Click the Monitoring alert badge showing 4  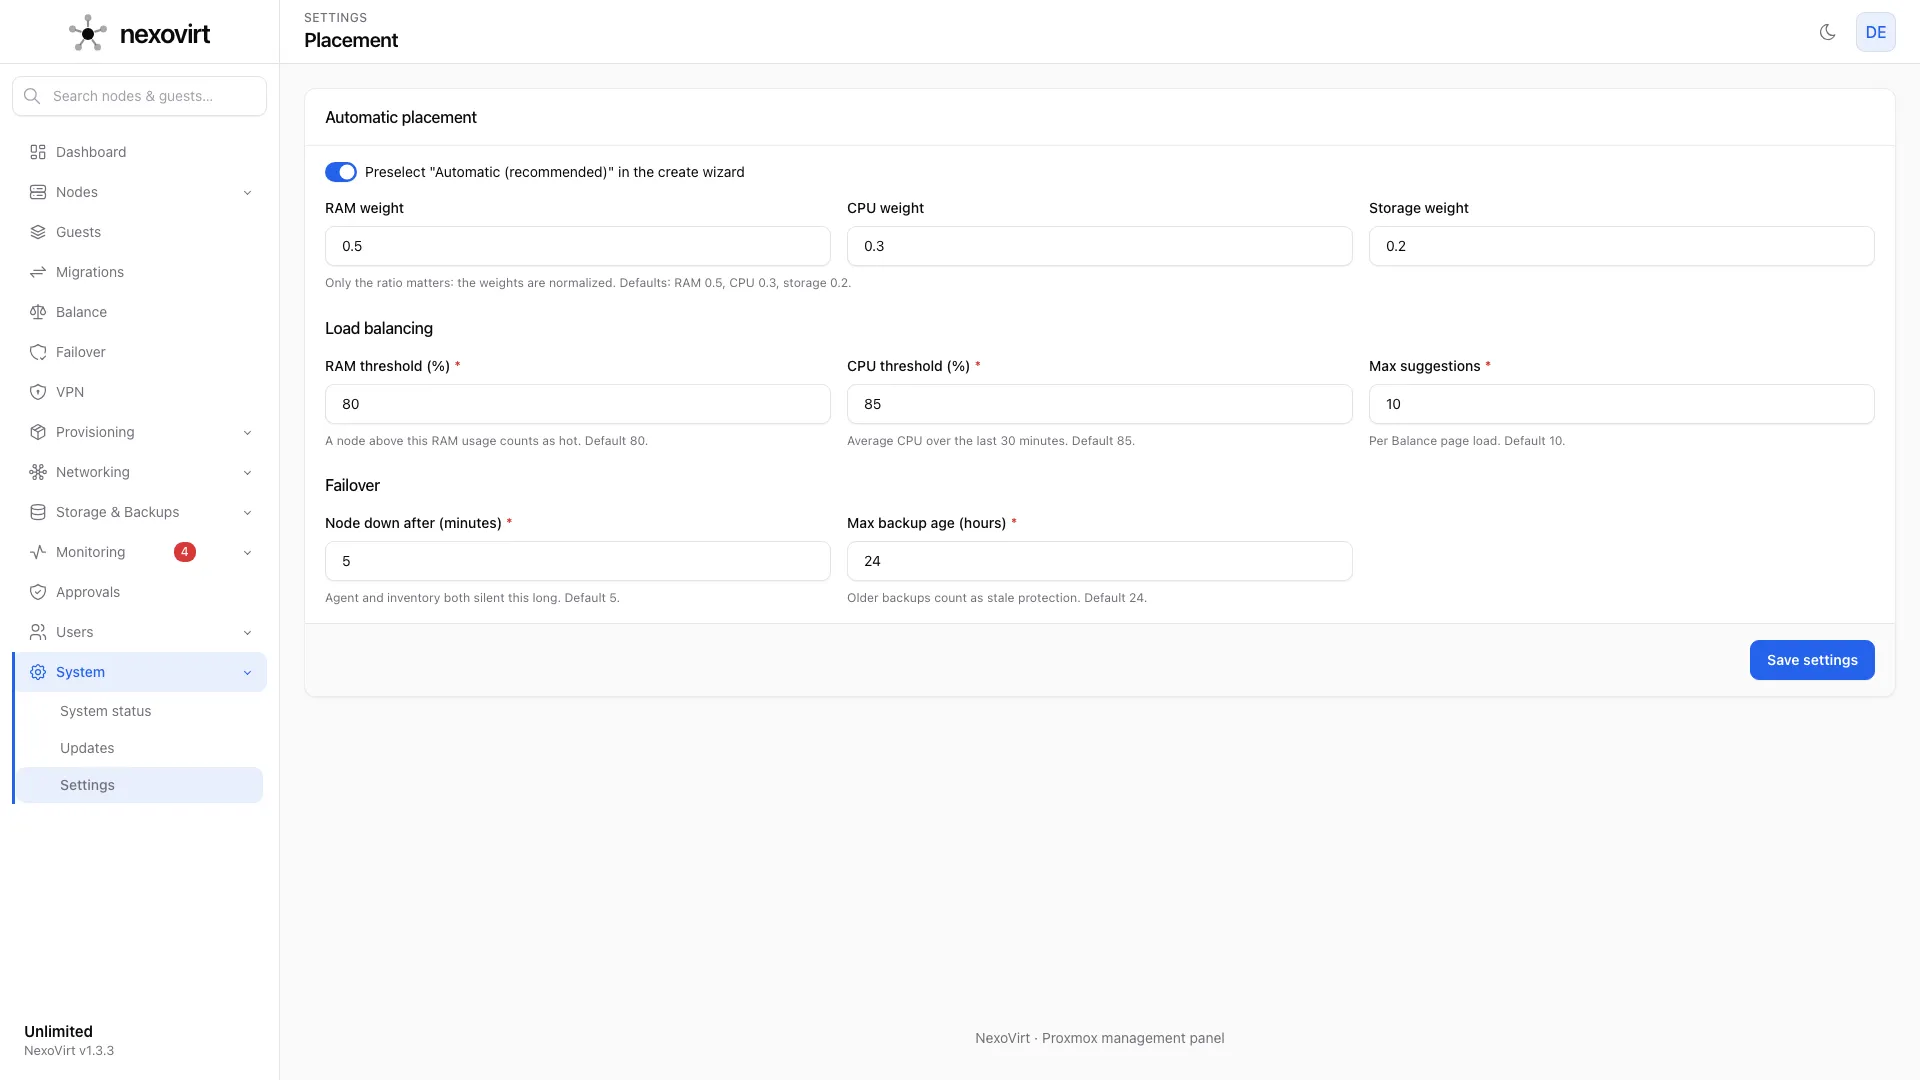[185, 552]
